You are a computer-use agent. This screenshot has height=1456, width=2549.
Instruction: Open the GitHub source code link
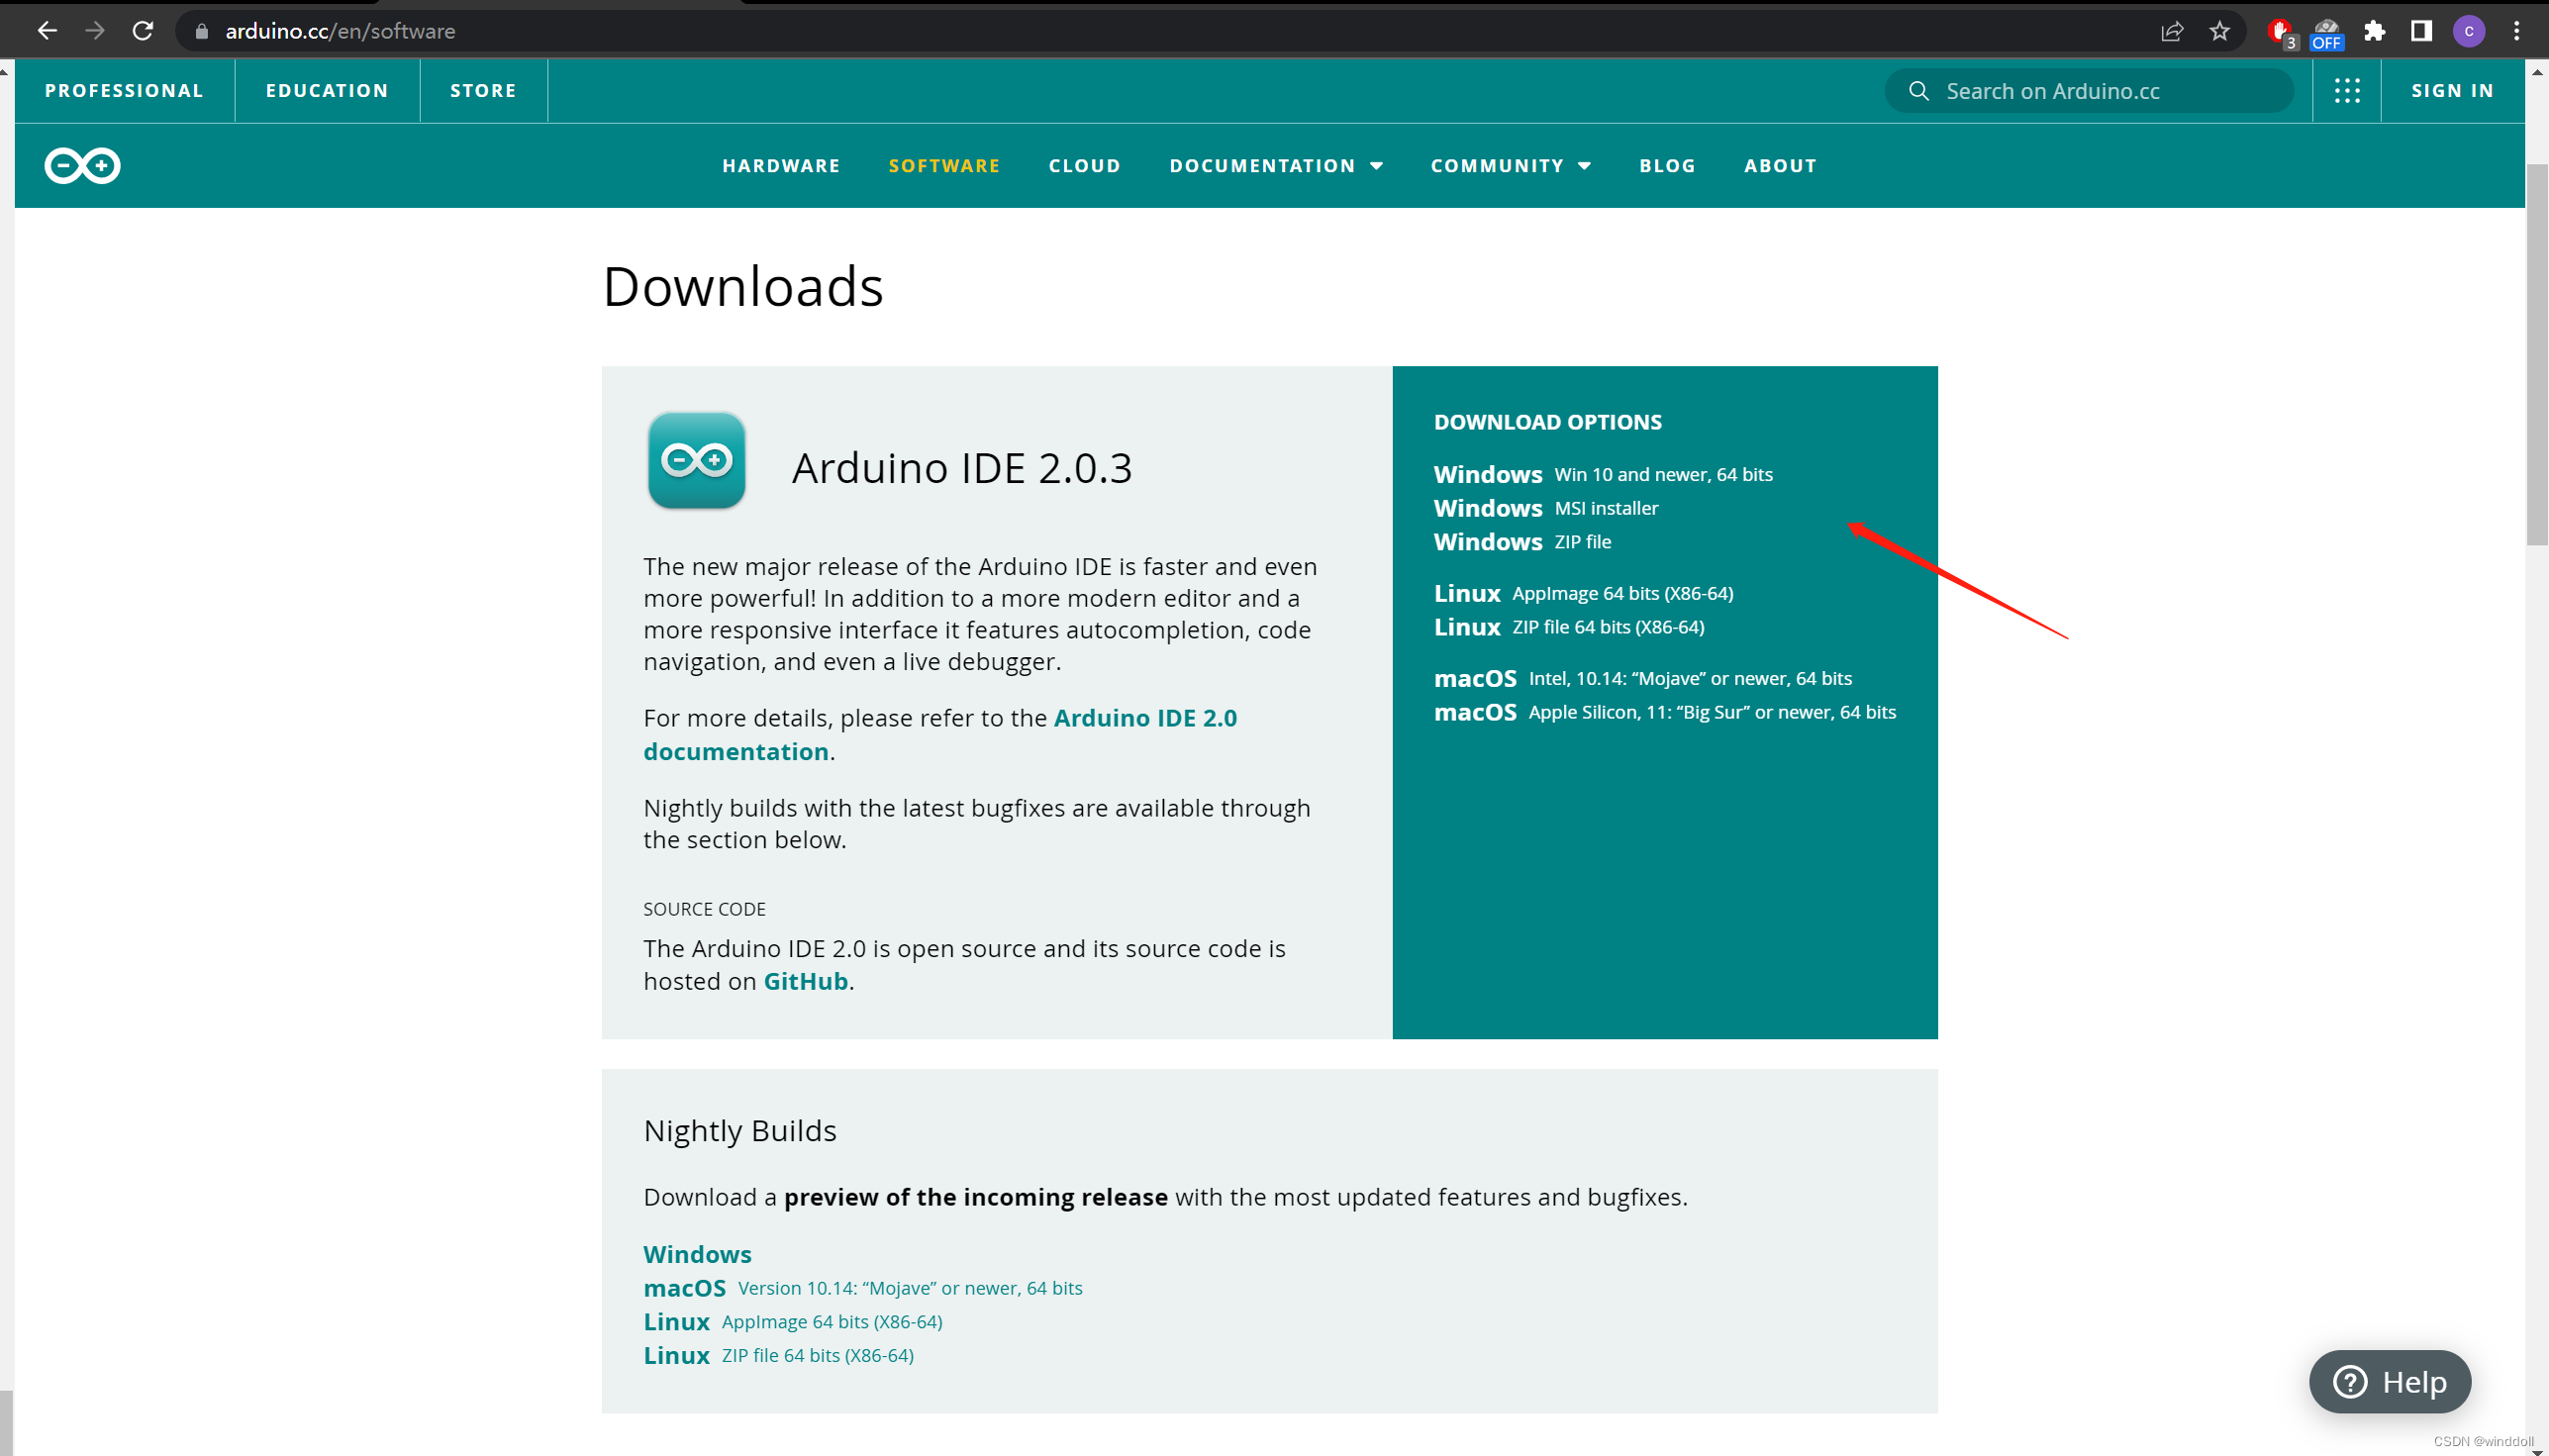pyautogui.click(x=805, y=981)
